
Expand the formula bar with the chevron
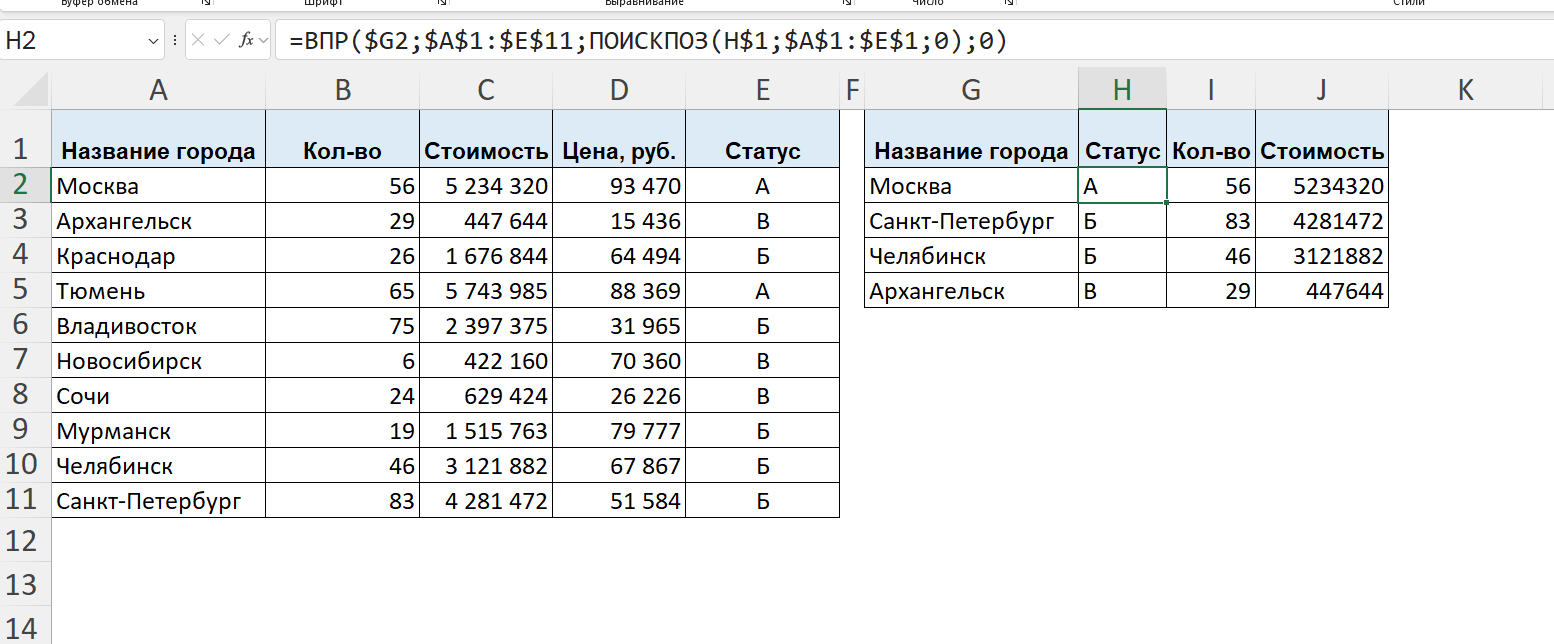(262, 41)
